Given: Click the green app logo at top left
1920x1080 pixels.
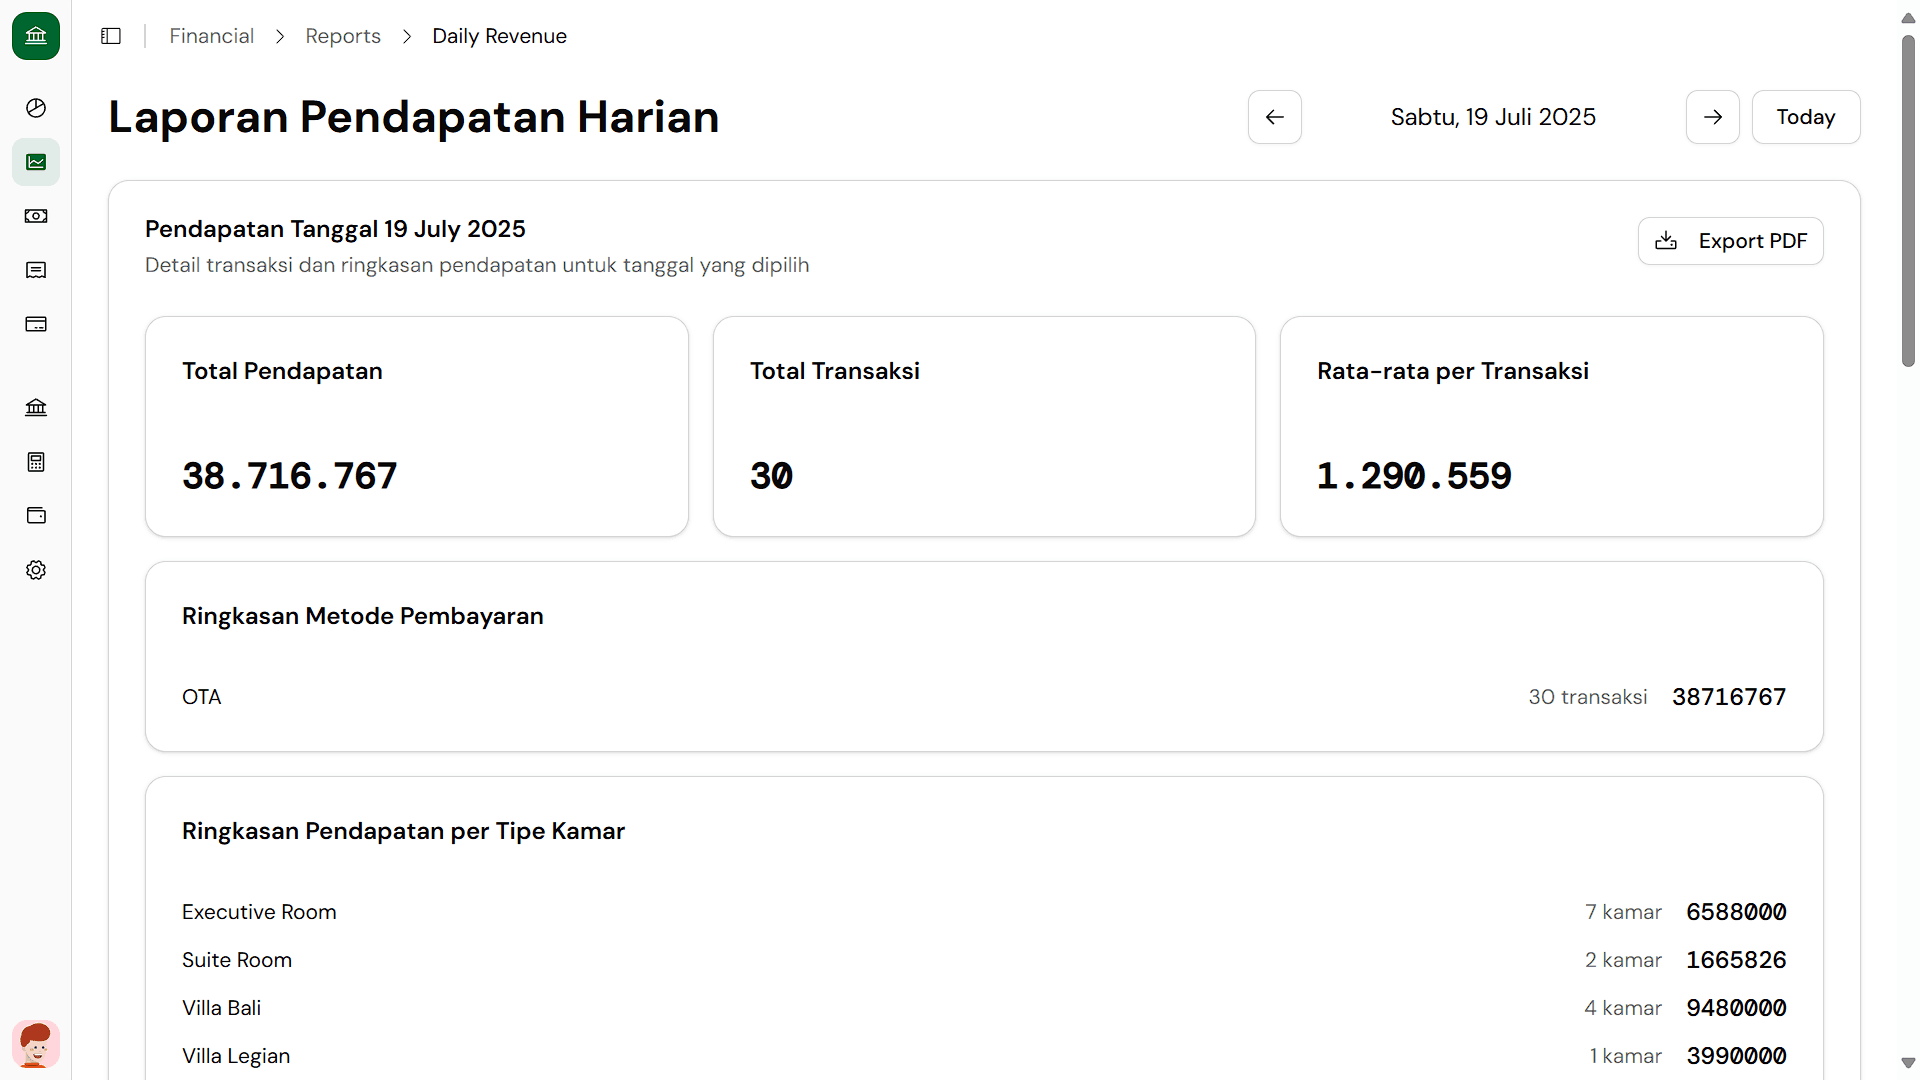Looking at the screenshot, I should (x=36, y=36).
